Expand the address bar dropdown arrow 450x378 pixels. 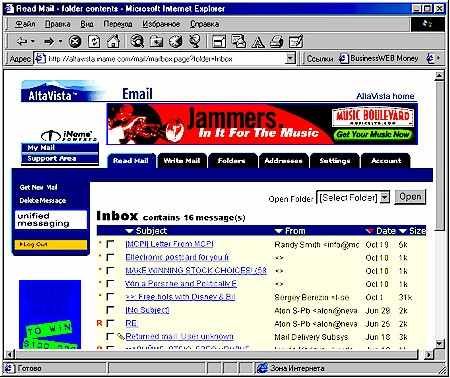pyautogui.click(x=291, y=59)
